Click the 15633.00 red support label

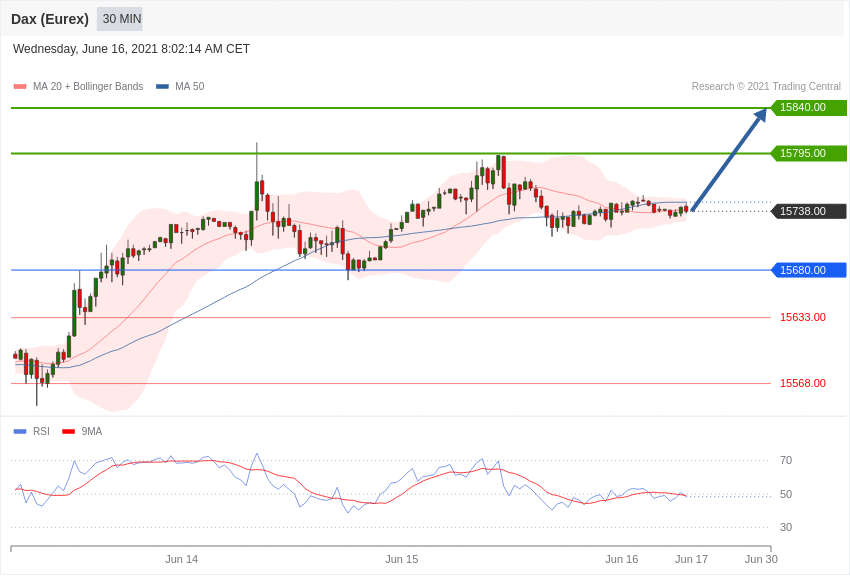tap(803, 318)
